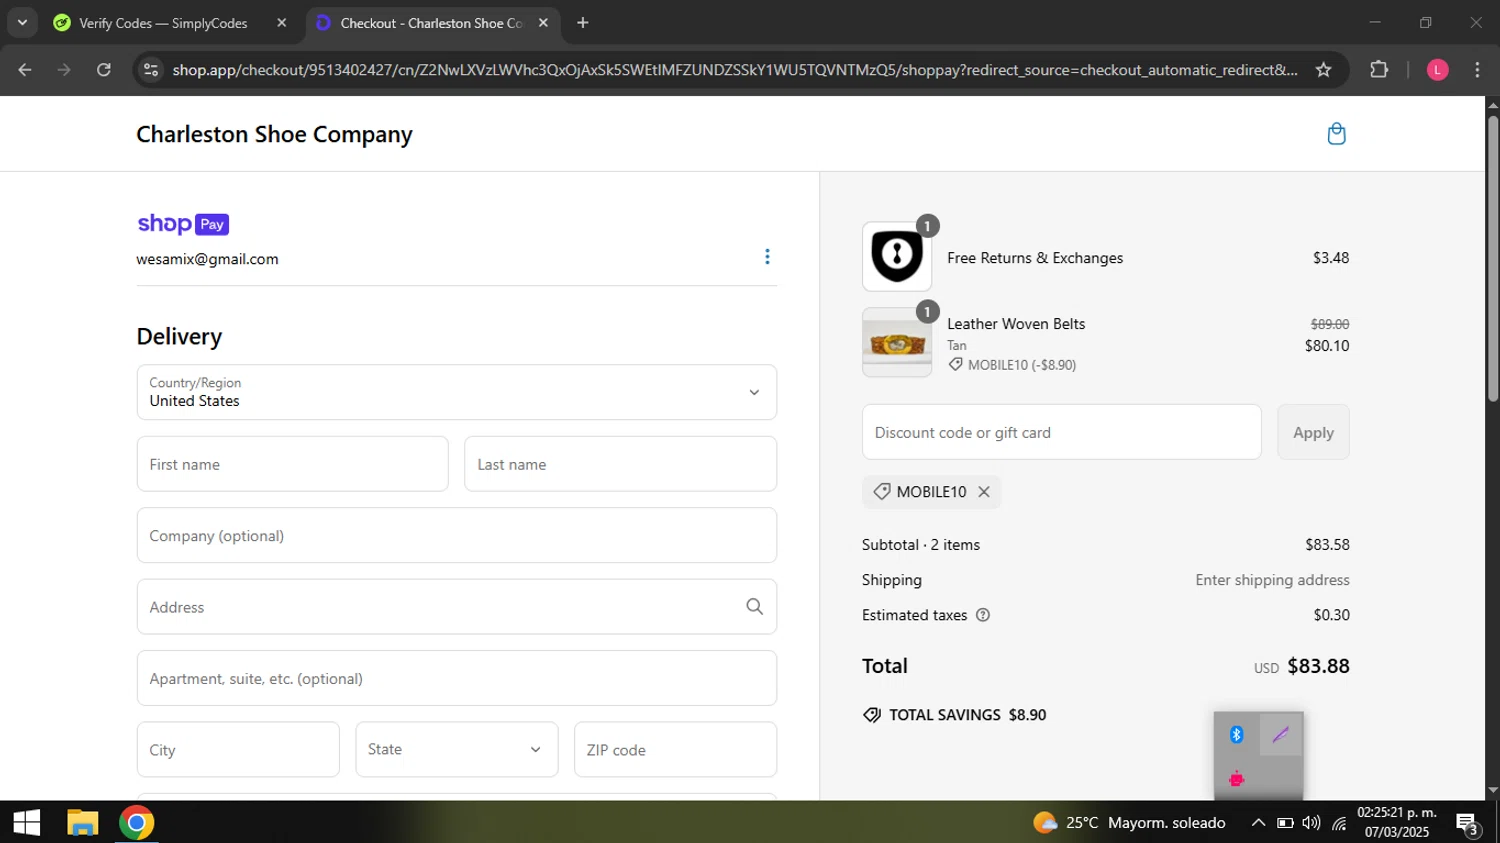Viewport: 1500px width, 843px height.
Task: View site information icon in the address bar
Action: (151, 70)
